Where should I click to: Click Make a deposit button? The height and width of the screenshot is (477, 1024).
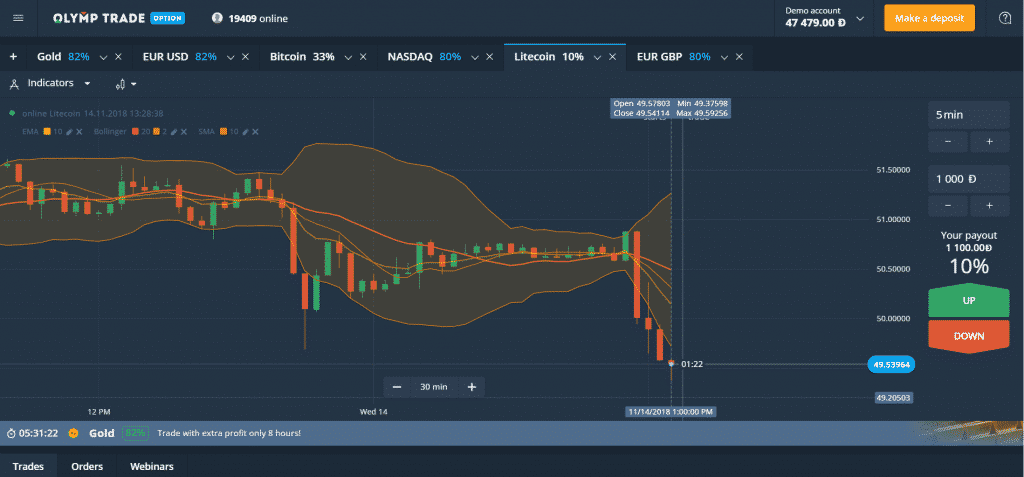coord(929,18)
